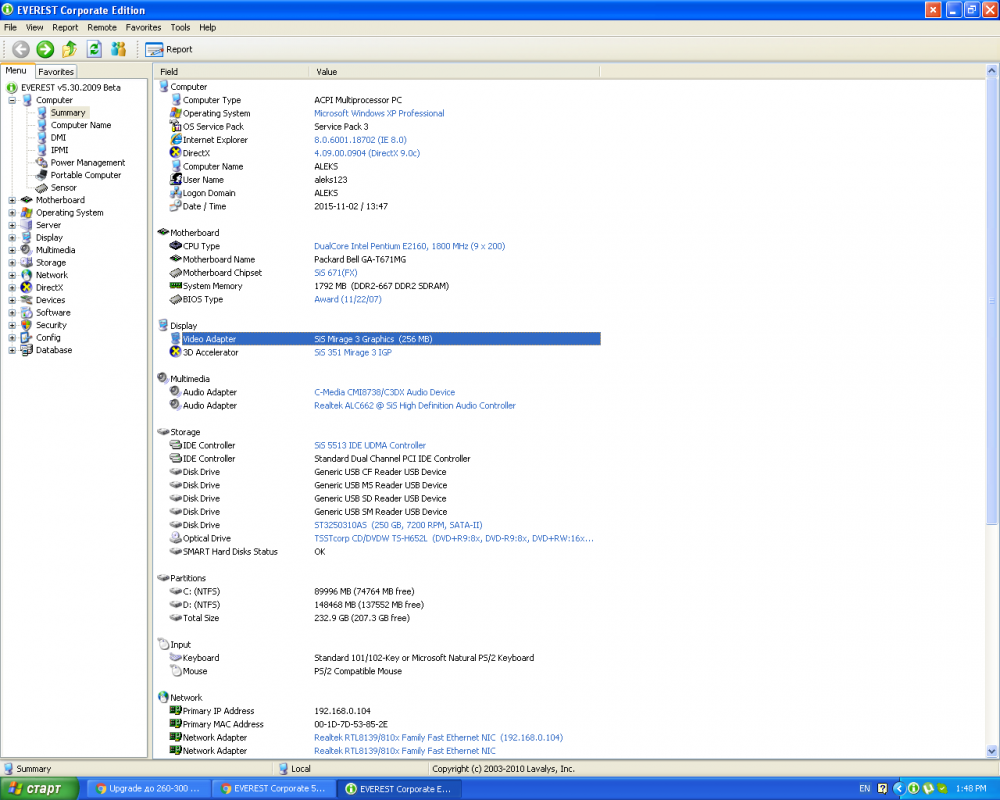Open the View menu
The height and width of the screenshot is (800, 1000).
click(34, 27)
